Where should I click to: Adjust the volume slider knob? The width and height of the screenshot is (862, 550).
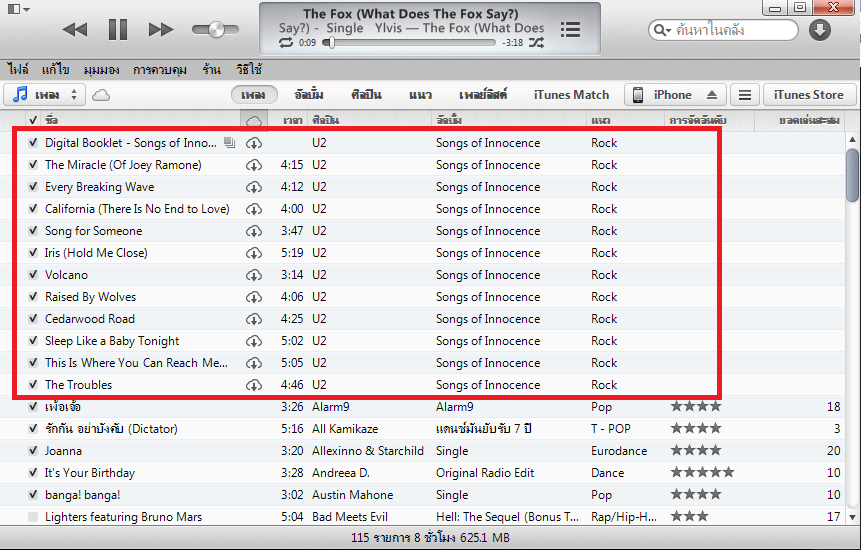[x=216, y=29]
